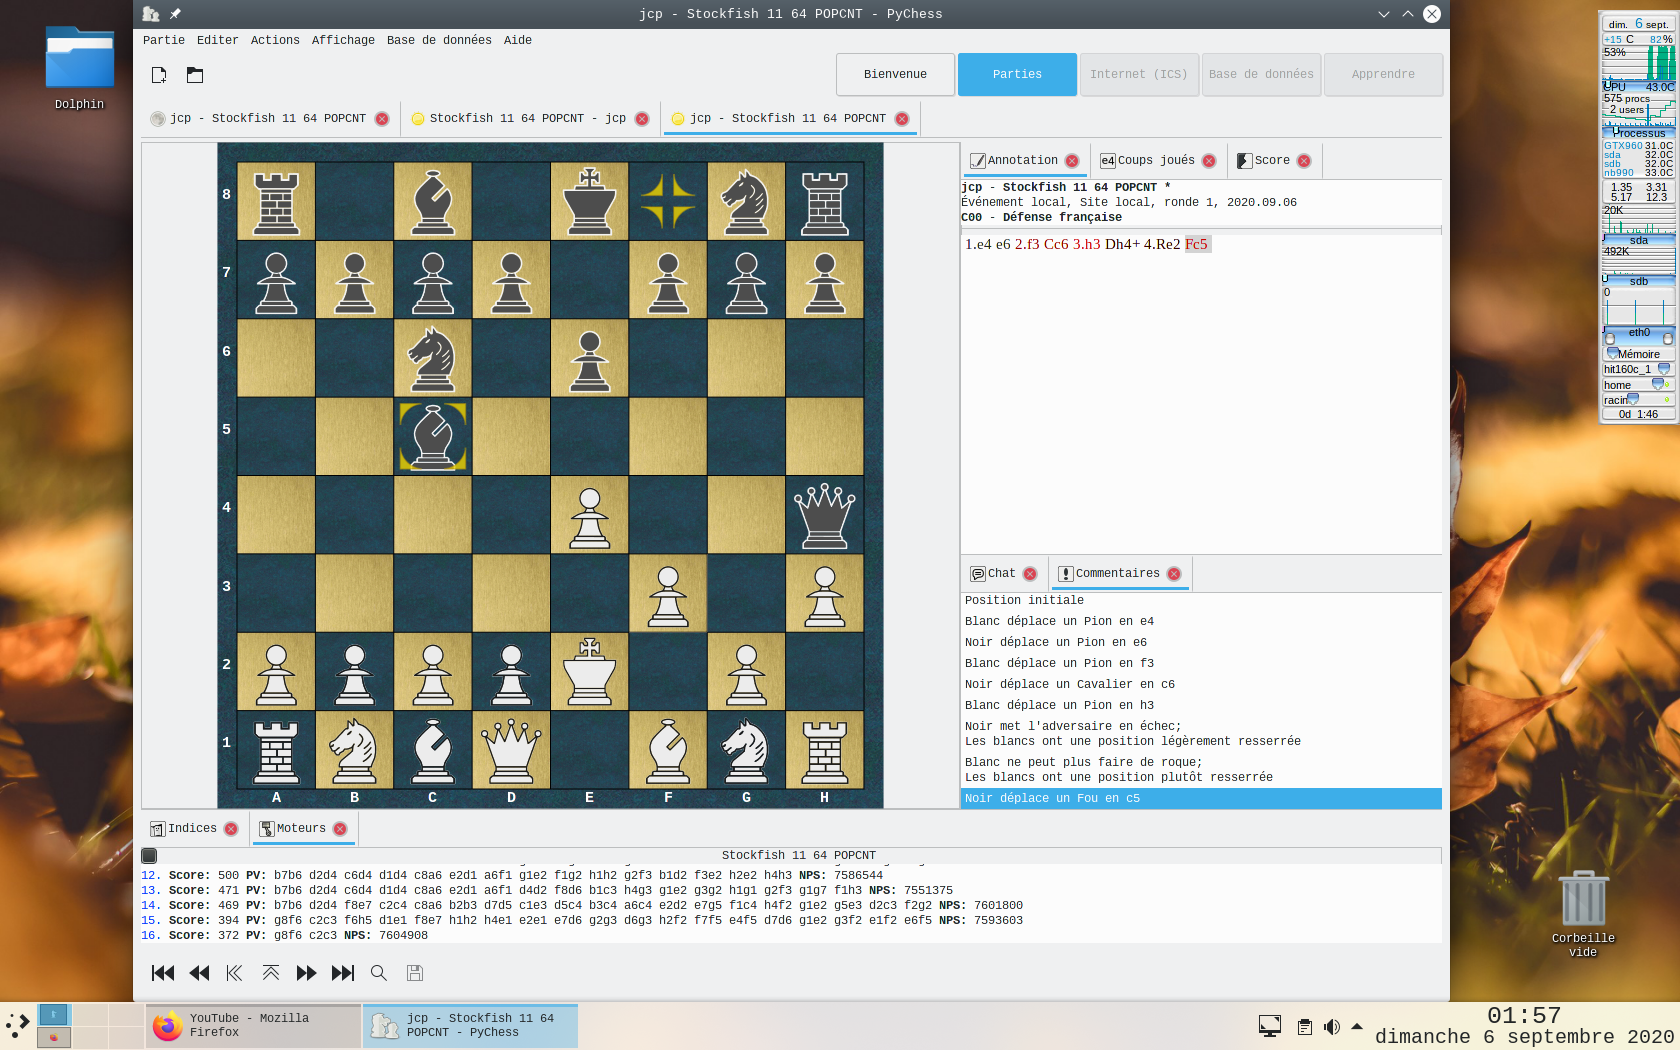Expand hidden system tray icons arrow
The image size is (1680, 1050).
click(x=1357, y=1027)
